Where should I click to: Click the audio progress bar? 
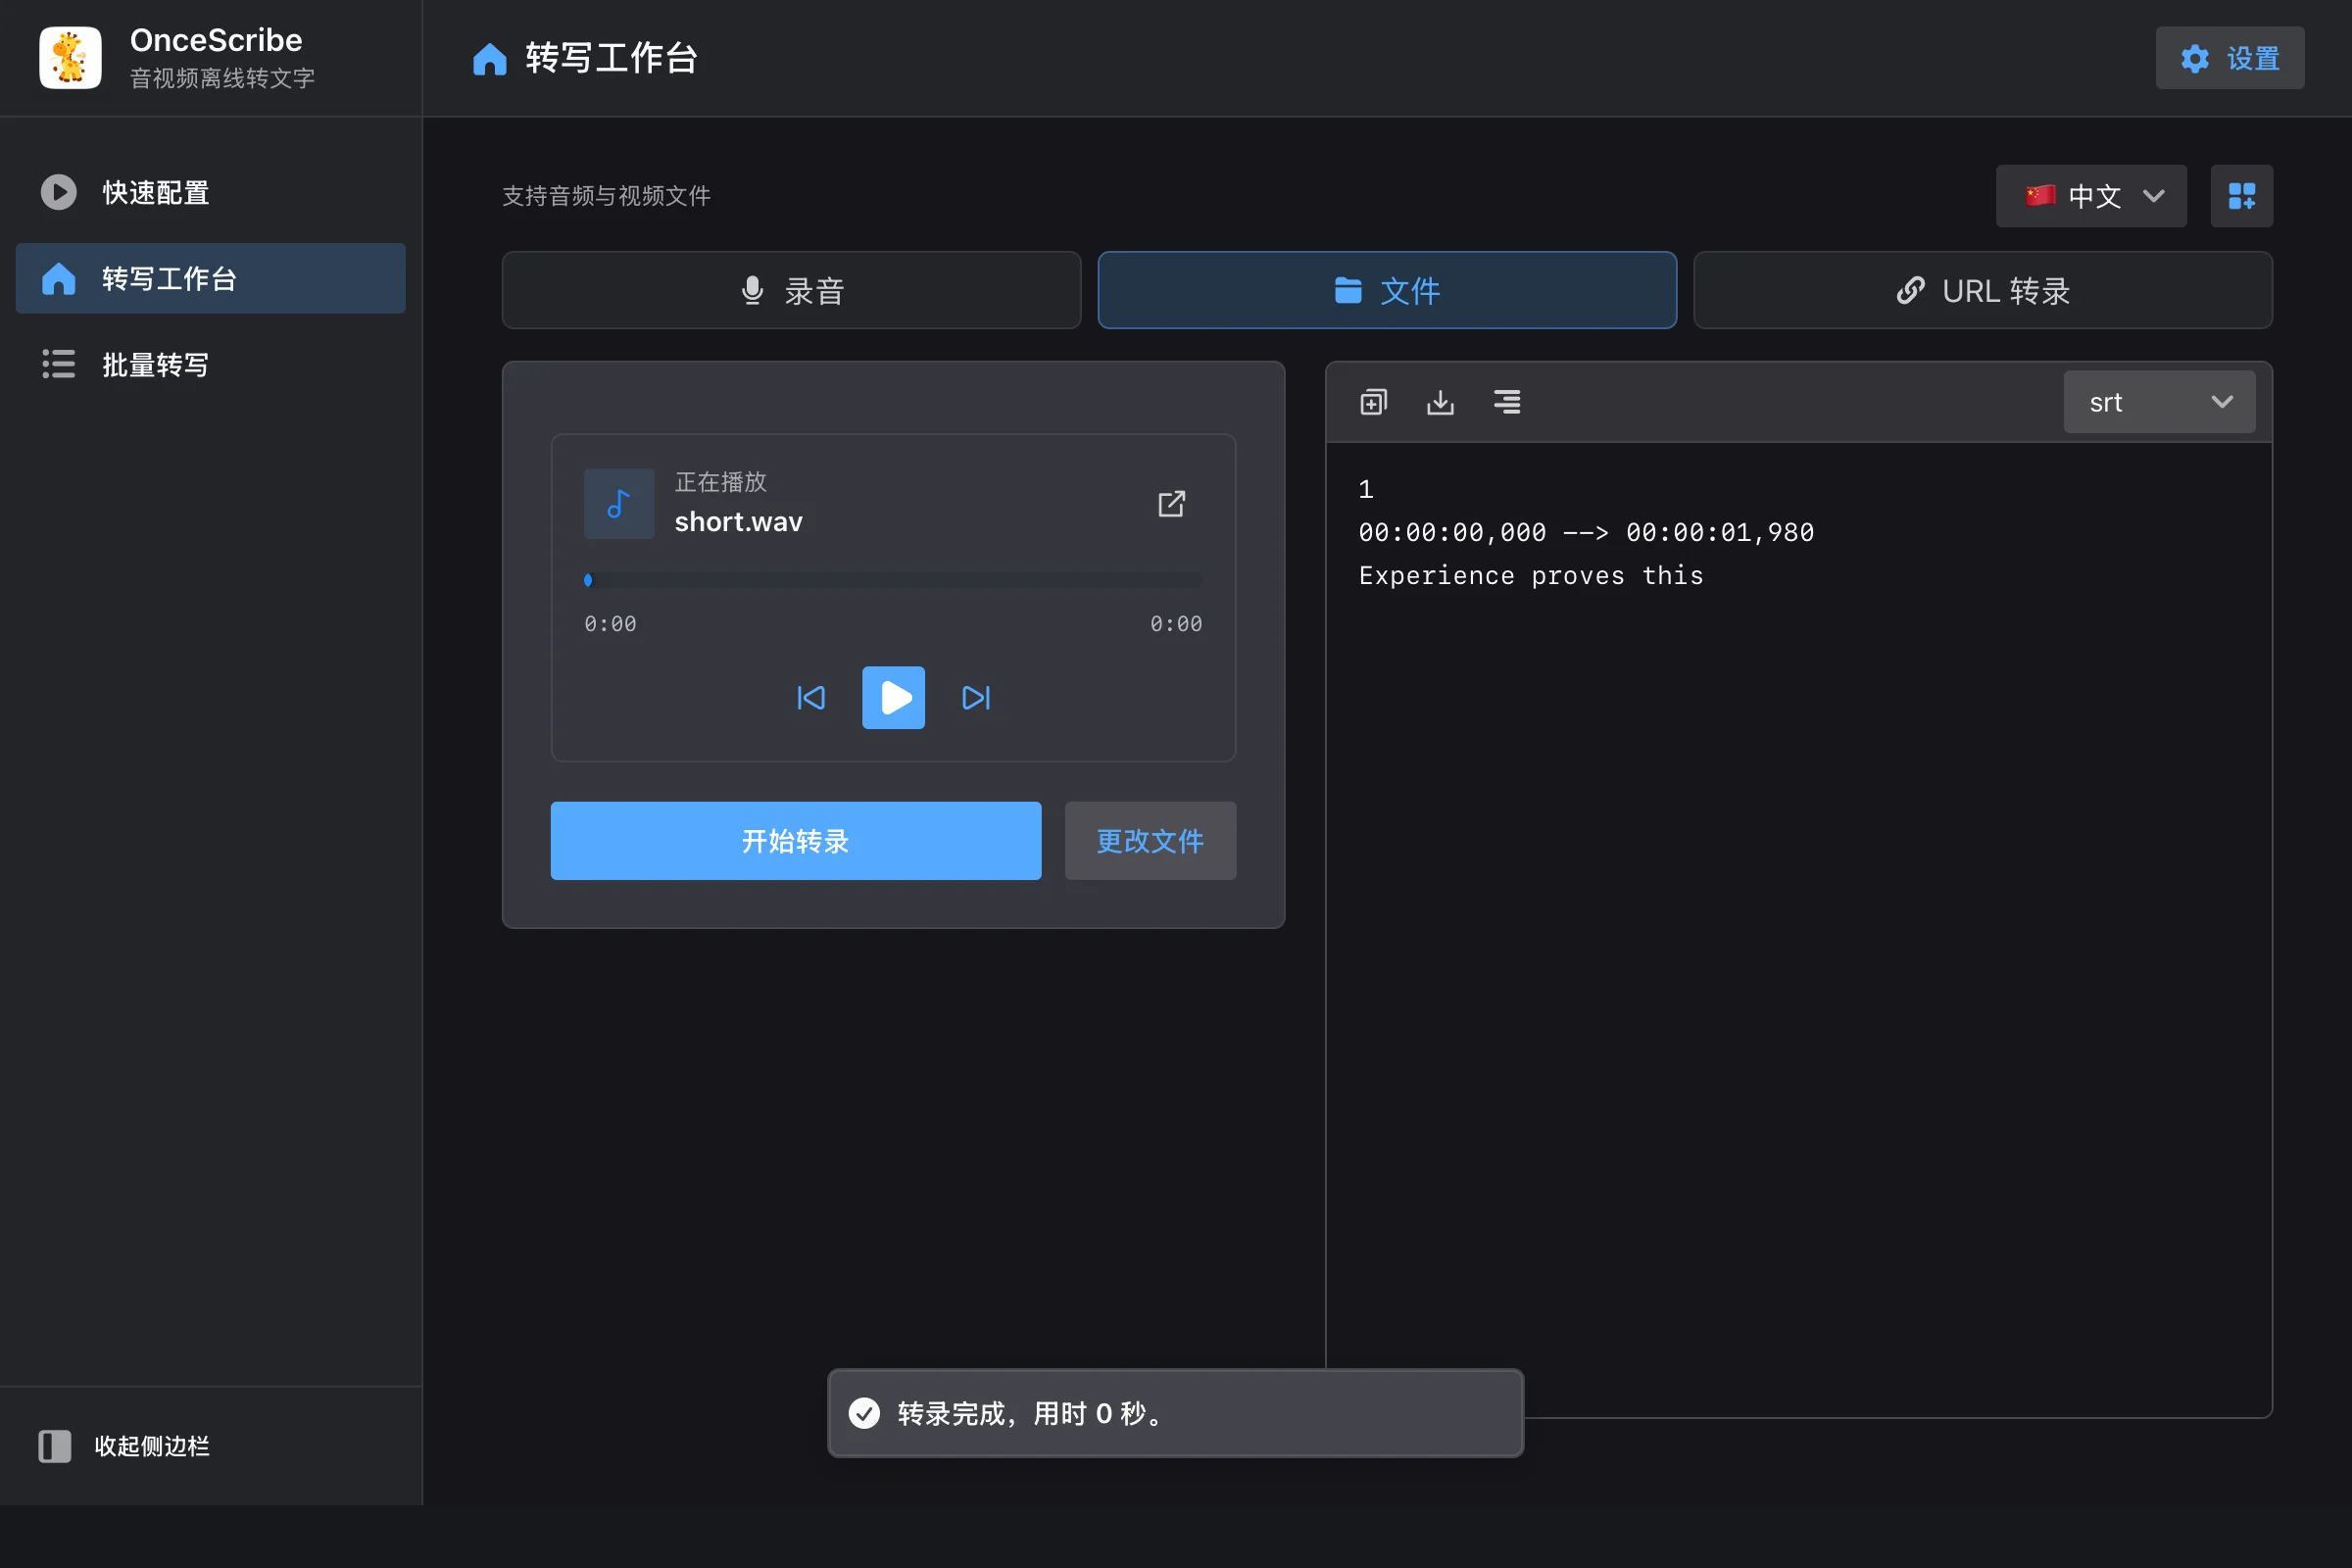pyautogui.click(x=893, y=580)
